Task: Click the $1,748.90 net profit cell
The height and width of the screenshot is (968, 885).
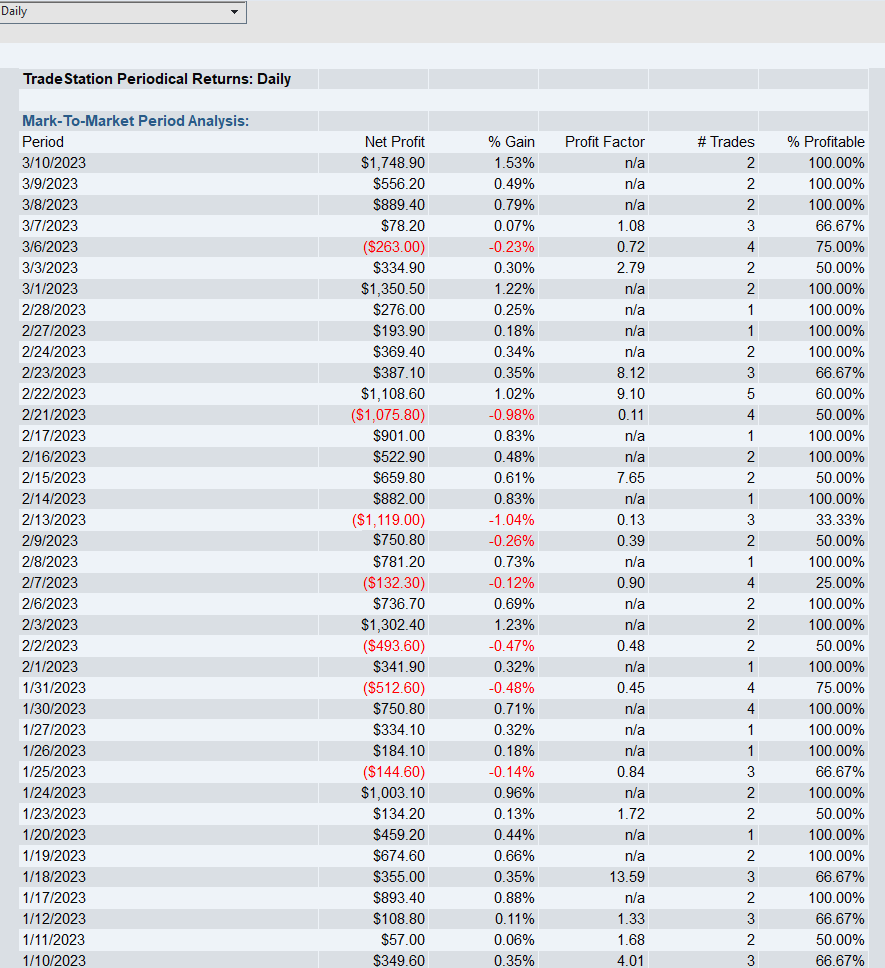Action: [x=392, y=163]
